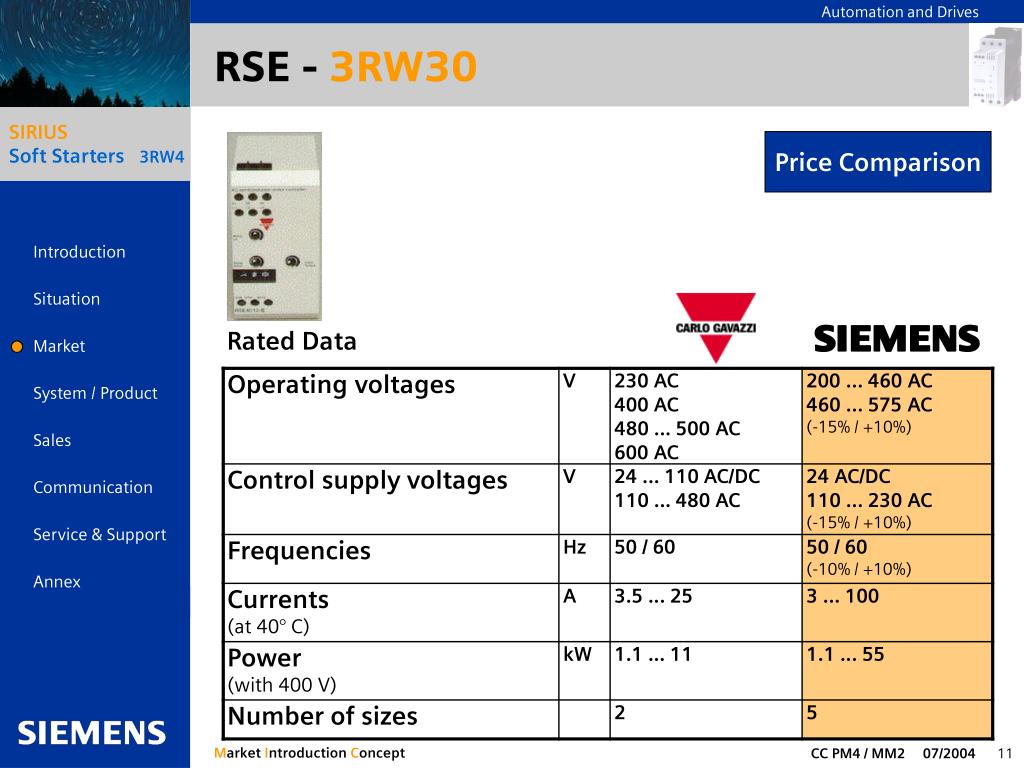The height and width of the screenshot is (768, 1024).
Task: Select the Market navigation item
Action: pos(59,346)
